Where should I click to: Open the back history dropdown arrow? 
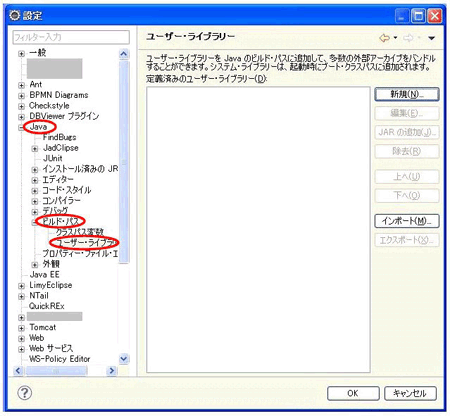[395, 38]
